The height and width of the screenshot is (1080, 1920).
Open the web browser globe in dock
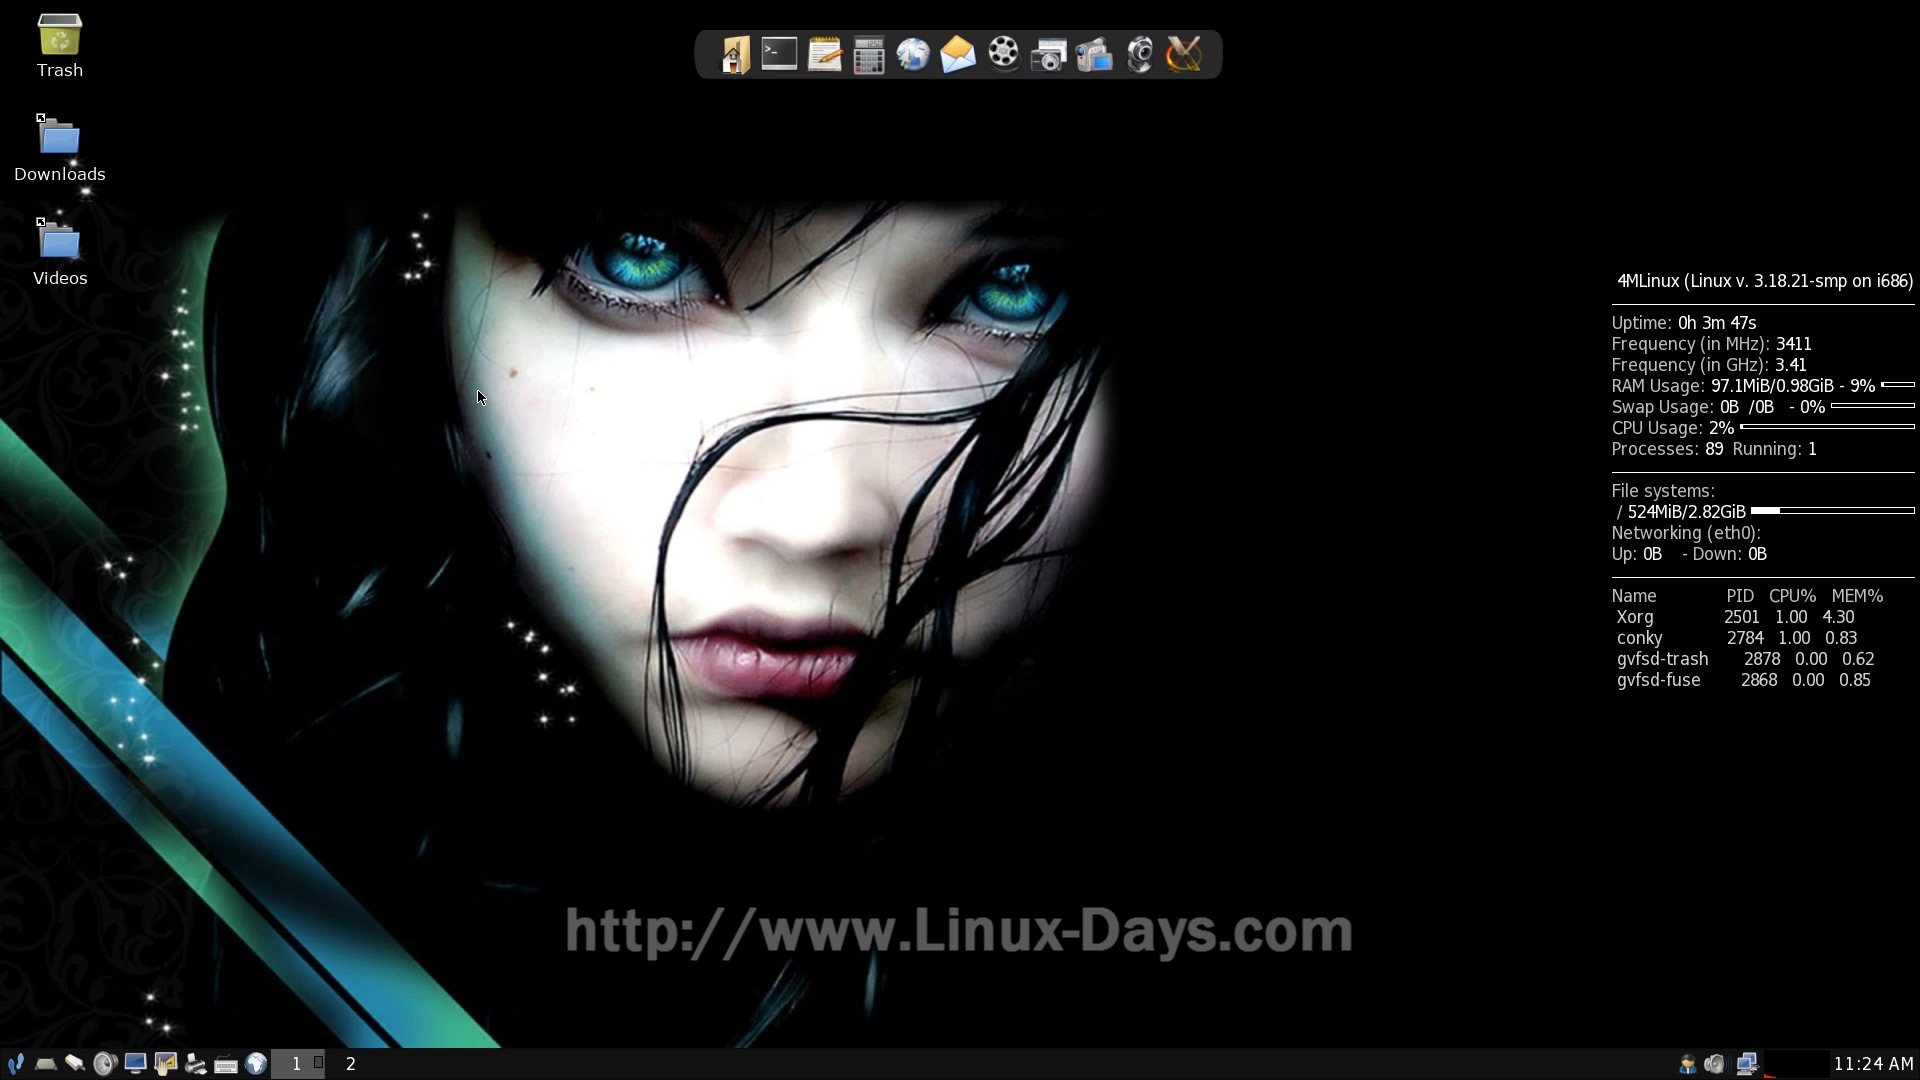[913, 55]
